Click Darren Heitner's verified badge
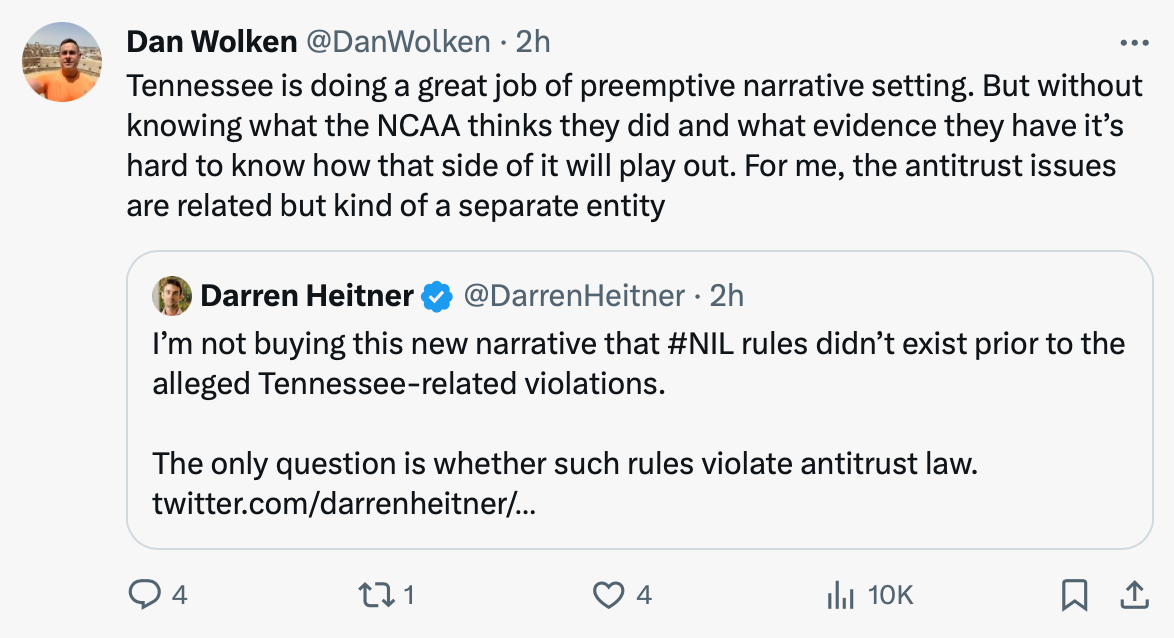 click(x=436, y=296)
